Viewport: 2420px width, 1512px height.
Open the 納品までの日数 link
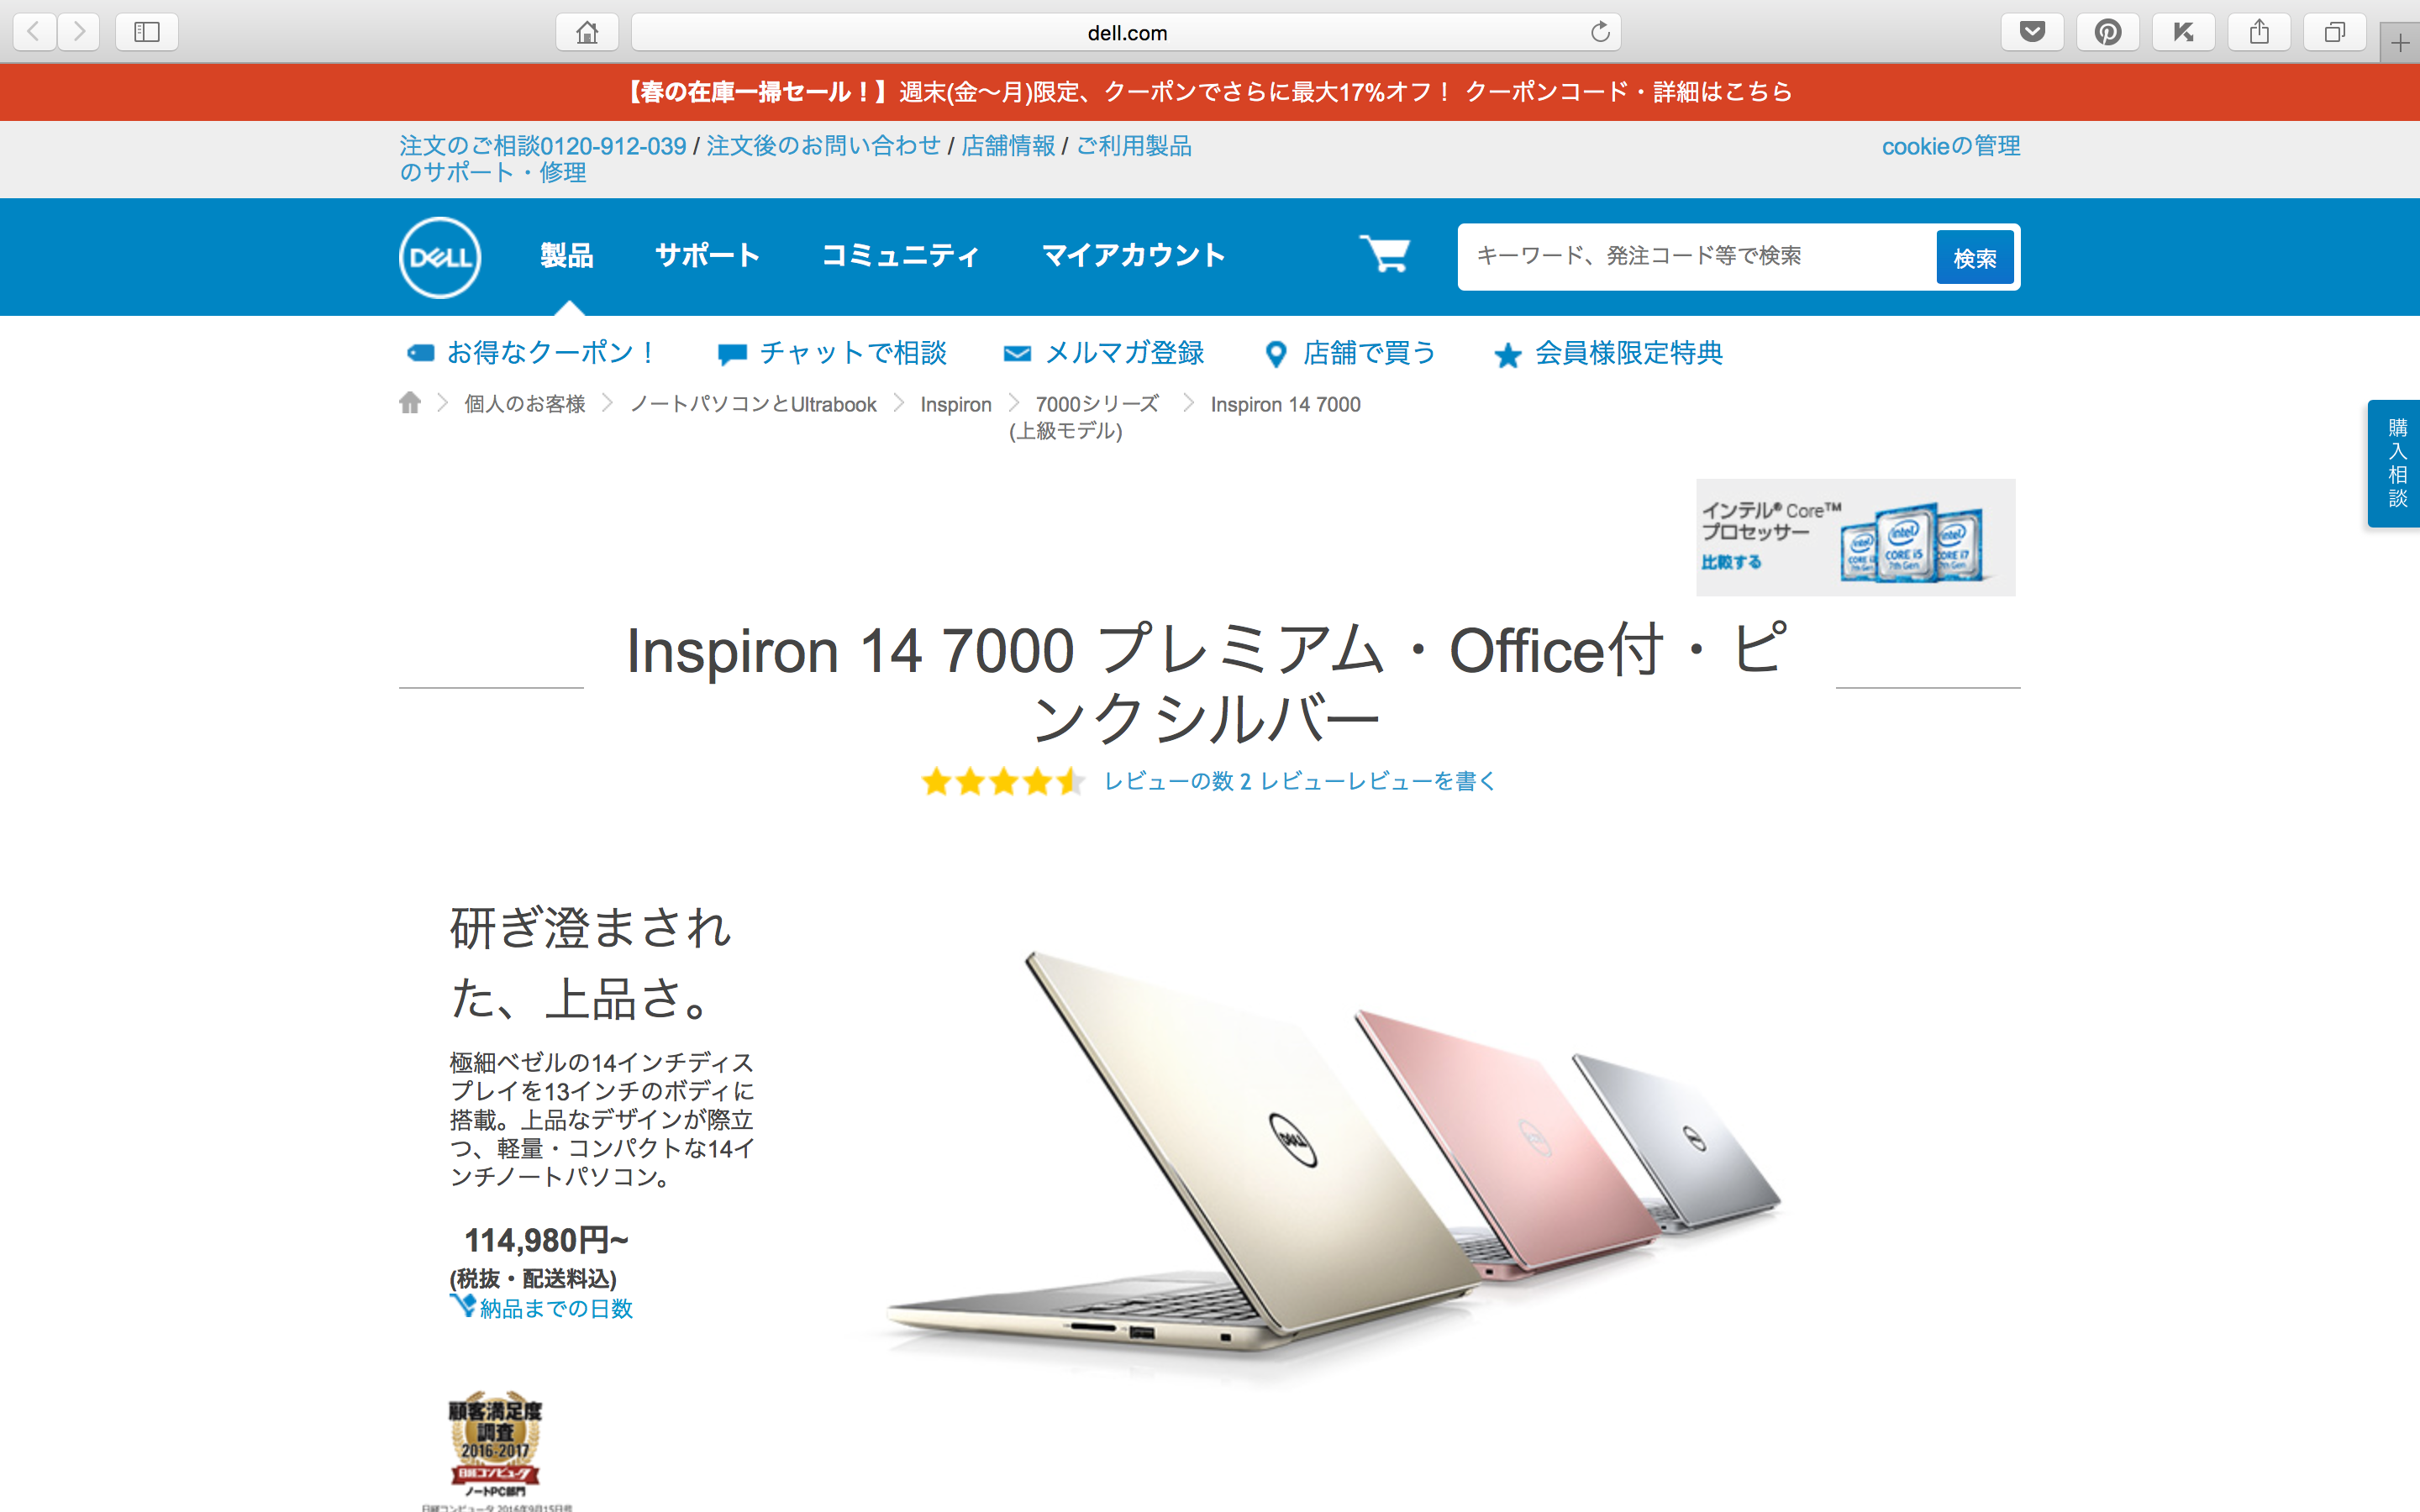pos(556,1308)
